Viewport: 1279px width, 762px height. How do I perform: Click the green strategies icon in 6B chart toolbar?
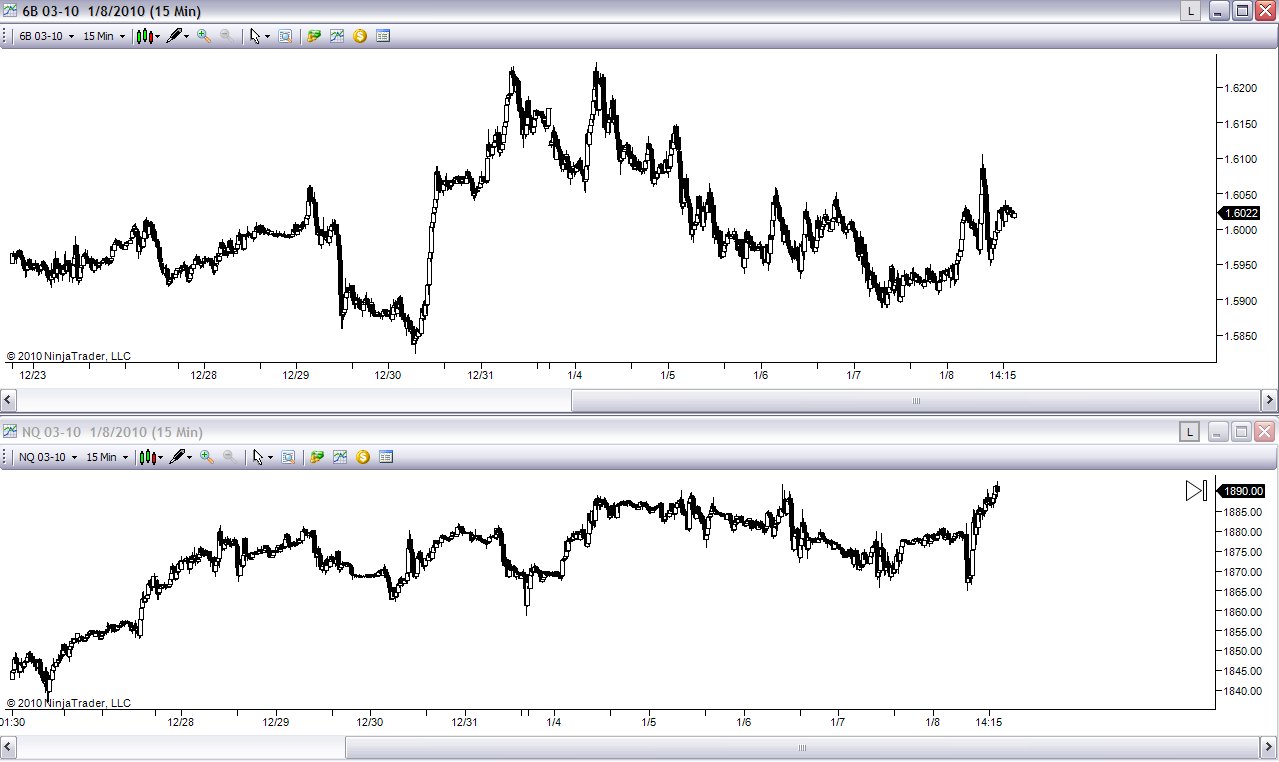coord(314,36)
